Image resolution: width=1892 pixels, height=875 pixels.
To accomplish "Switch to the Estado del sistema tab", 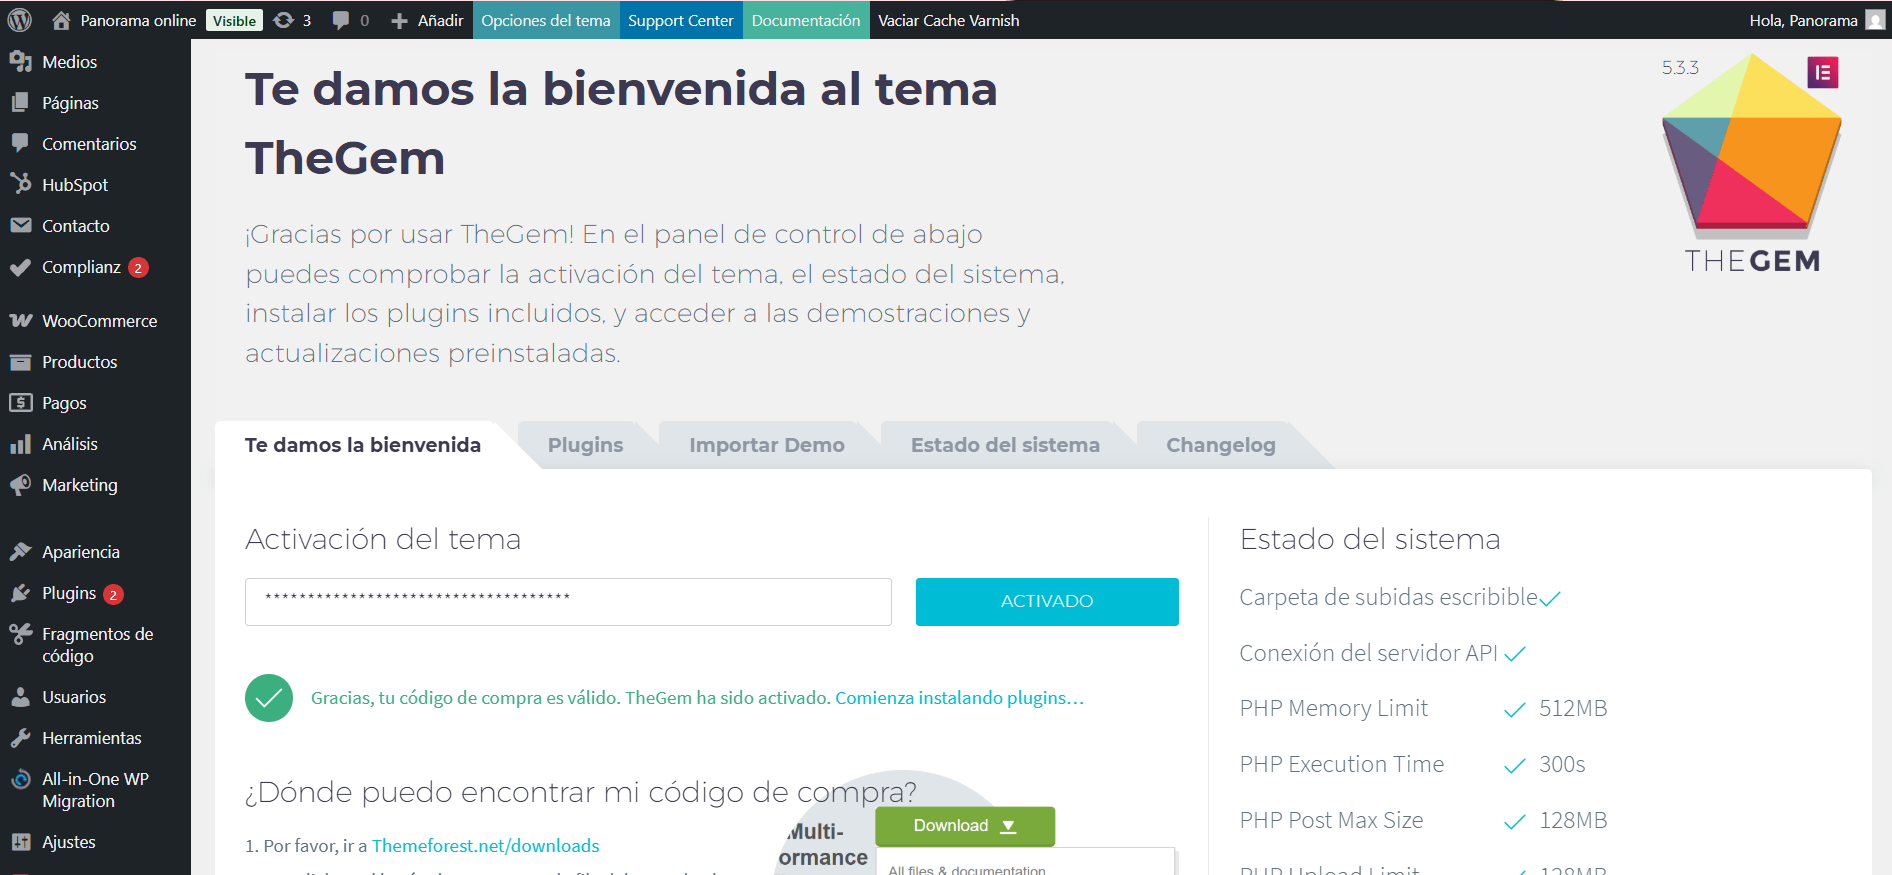I will (x=1004, y=445).
